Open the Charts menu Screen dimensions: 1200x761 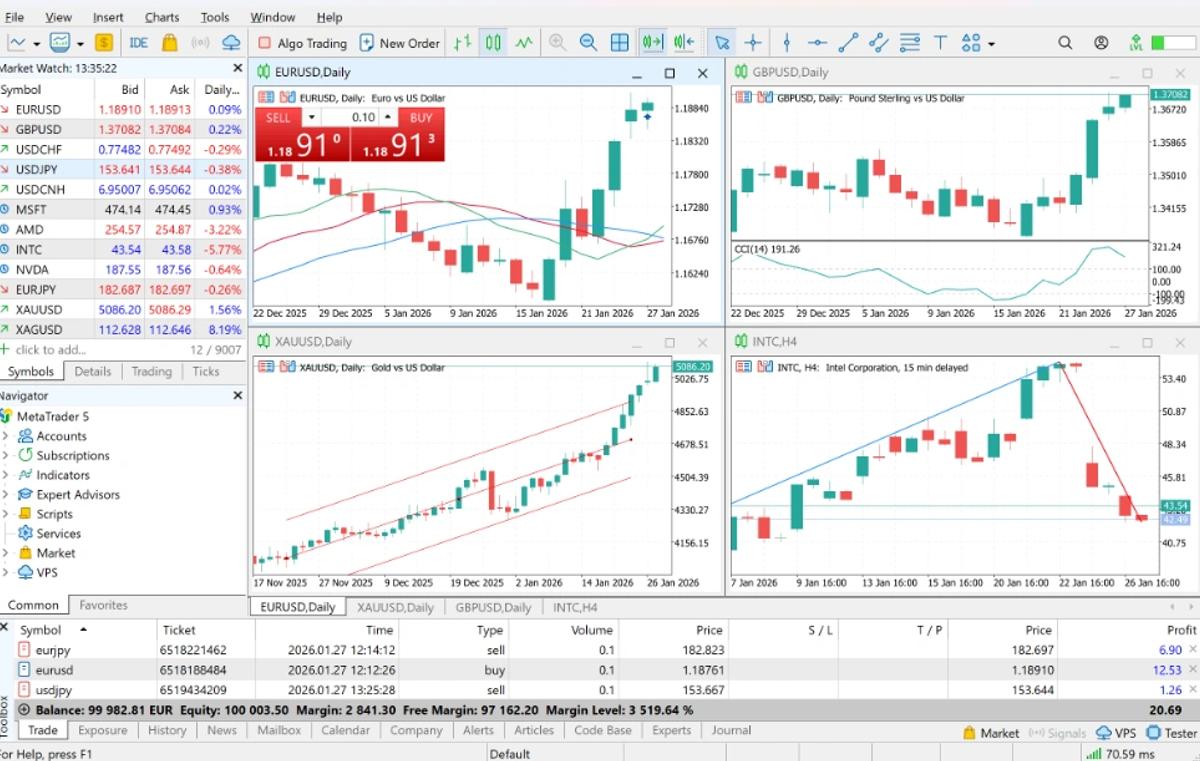click(x=162, y=17)
